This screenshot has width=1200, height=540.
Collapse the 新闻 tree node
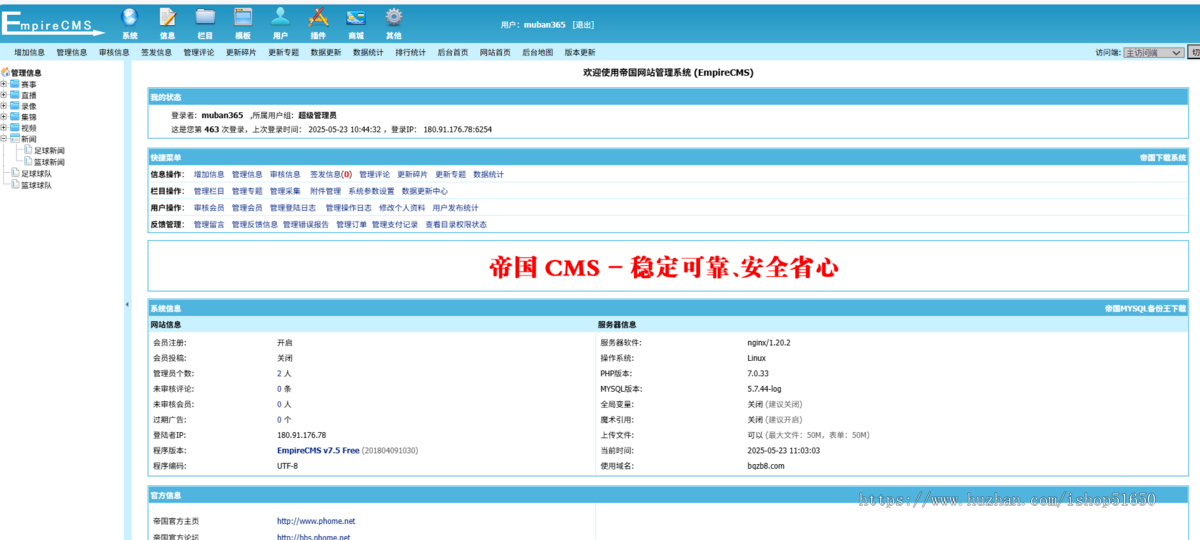point(4,139)
